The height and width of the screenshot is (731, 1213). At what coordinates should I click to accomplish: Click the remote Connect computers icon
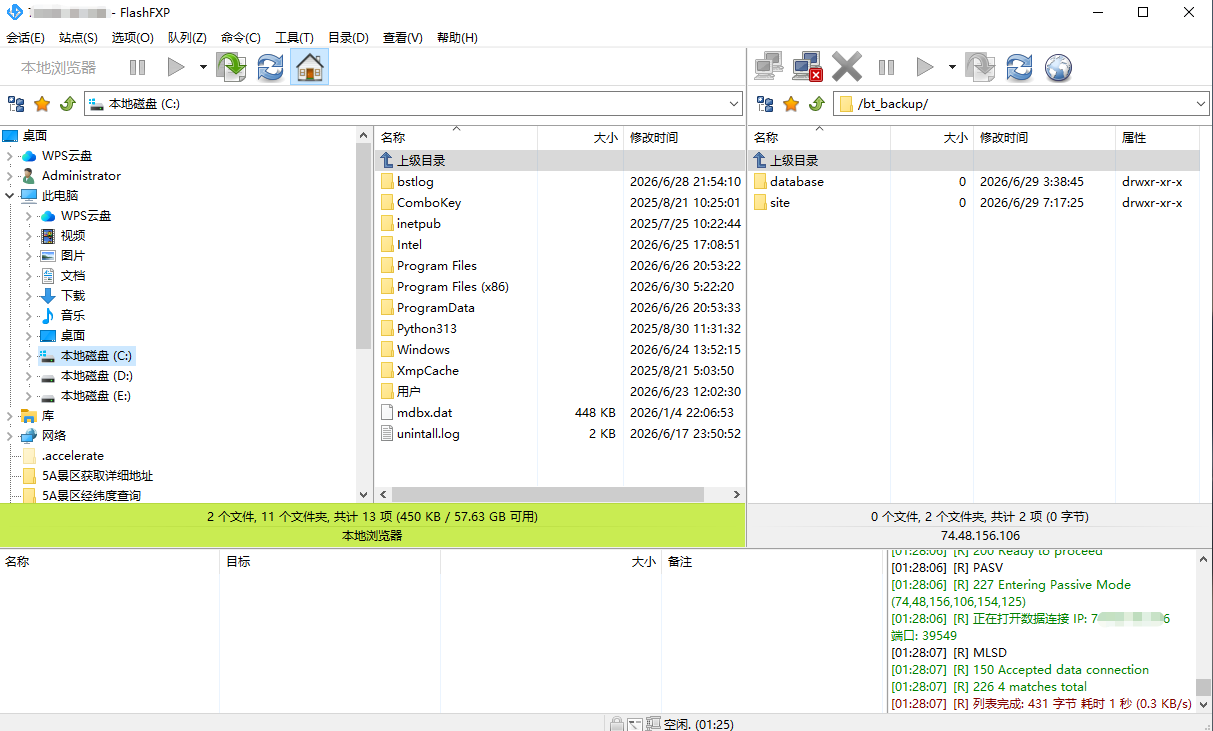(768, 67)
